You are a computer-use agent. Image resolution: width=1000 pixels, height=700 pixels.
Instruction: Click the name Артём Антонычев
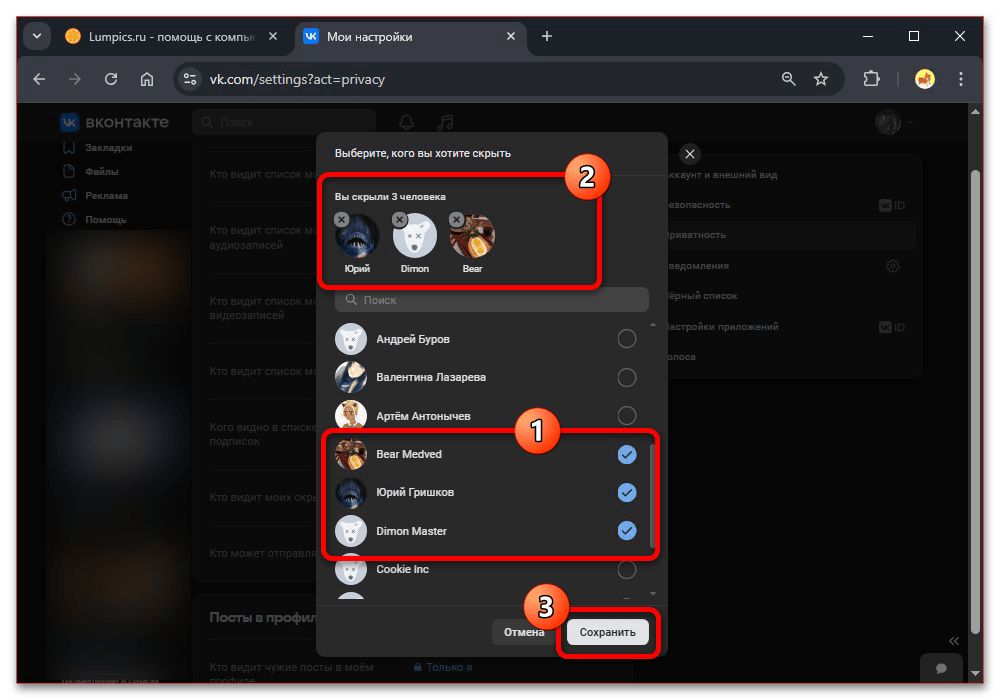[423, 416]
